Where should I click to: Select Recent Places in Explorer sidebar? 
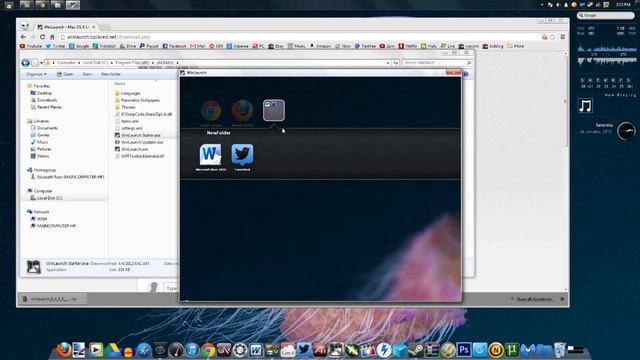[46, 107]
